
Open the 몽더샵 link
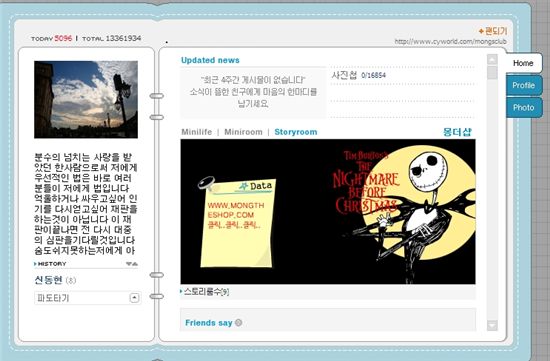coord(457,132)
